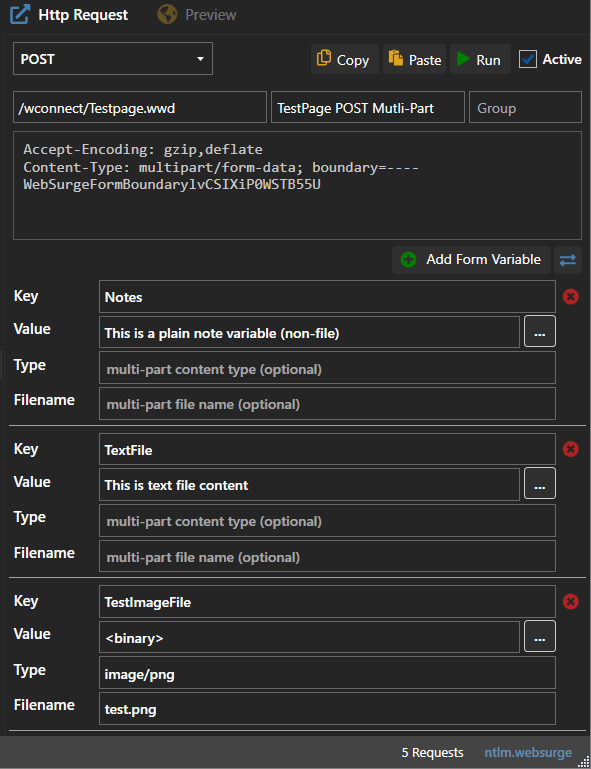Click the Notes content type field
This screenshot has width=591, height=769.
point(327,368)
